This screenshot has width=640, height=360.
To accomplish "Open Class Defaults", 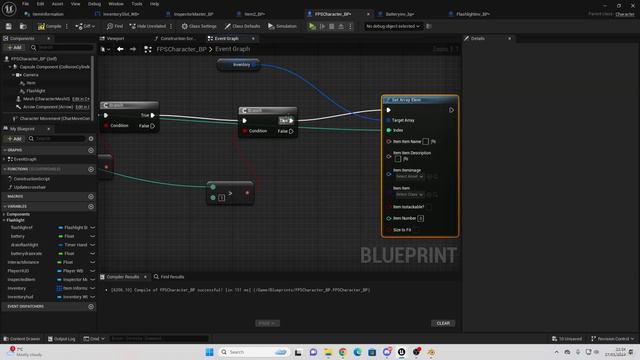I will 242,26.
